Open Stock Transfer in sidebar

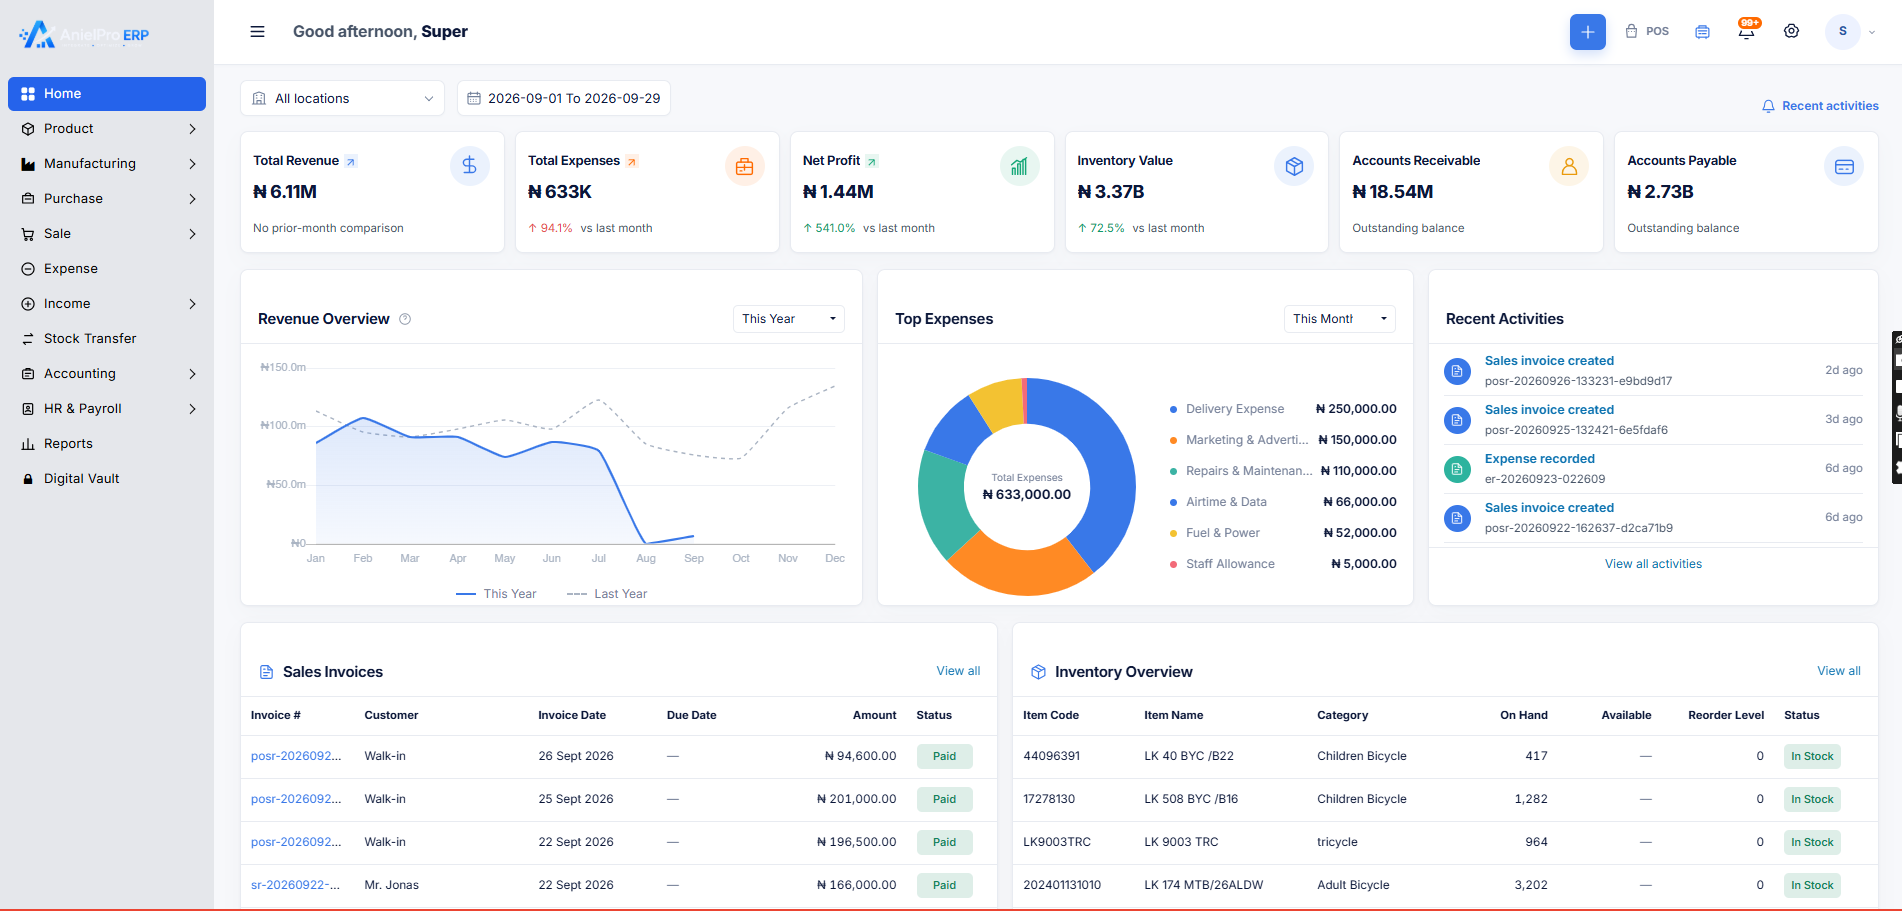pos(107,339)
